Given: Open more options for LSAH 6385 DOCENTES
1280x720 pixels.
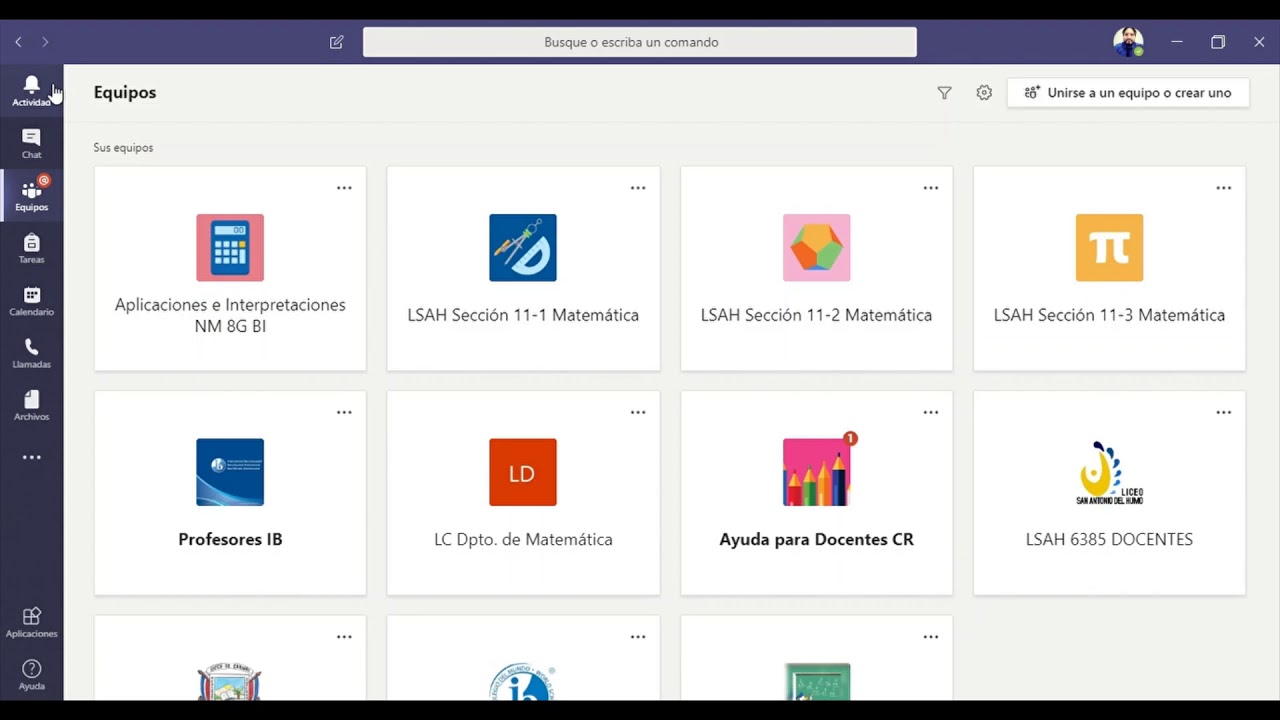Looking at the screenshot, I should tap(1224, 412).
